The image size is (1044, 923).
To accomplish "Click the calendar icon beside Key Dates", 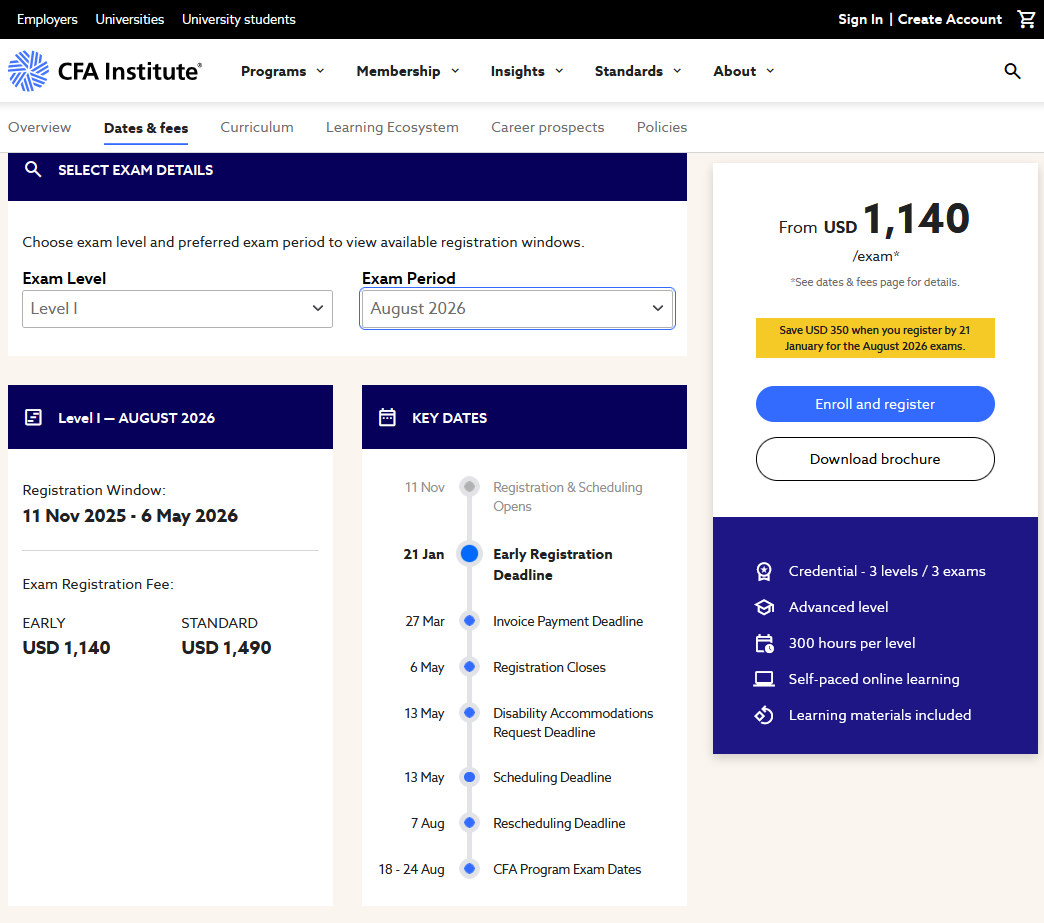I will click(x=387, y=417).
